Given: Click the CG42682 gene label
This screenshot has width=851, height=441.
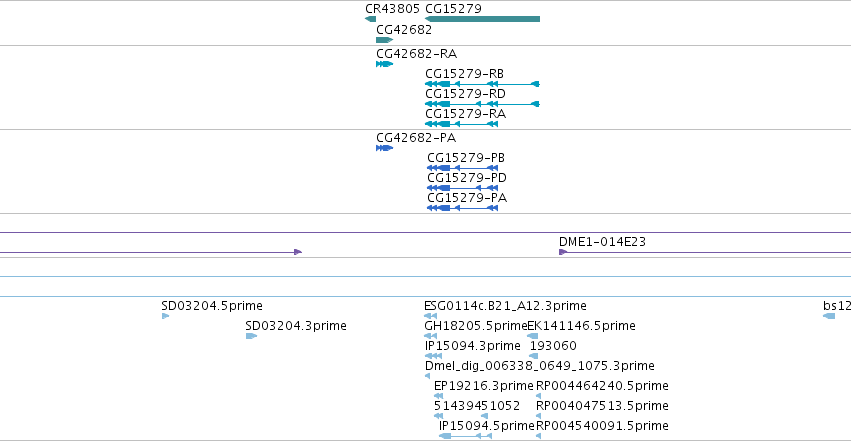Looking at the screenshot, I should (x=404, y=30).
